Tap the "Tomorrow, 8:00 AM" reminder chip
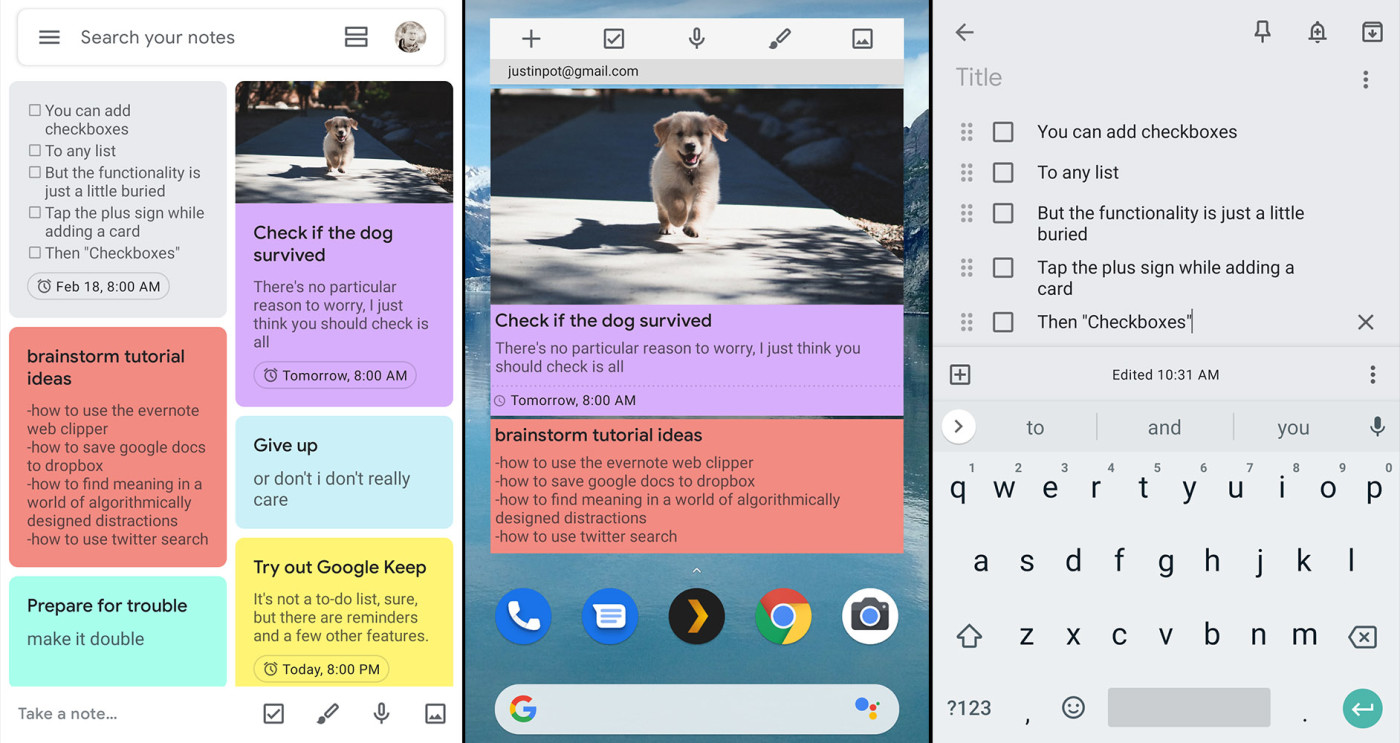 [336, 376]
